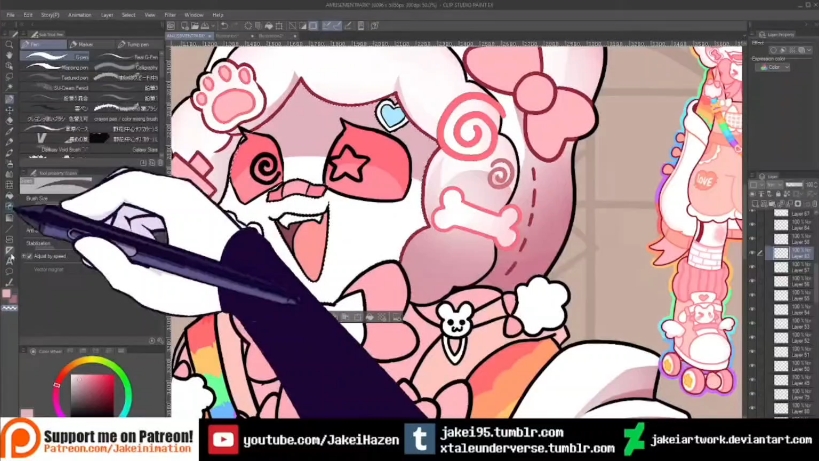Select the Eraser tool in left toolbar
The height and width of the screenshot is (461, 819).
[9, 120]
